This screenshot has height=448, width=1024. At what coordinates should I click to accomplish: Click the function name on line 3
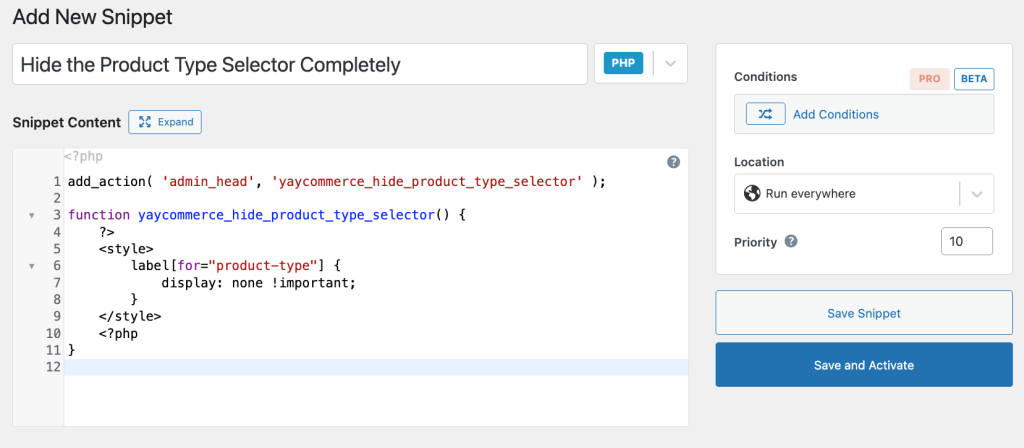pyautogui.click(x=286, y=216)
